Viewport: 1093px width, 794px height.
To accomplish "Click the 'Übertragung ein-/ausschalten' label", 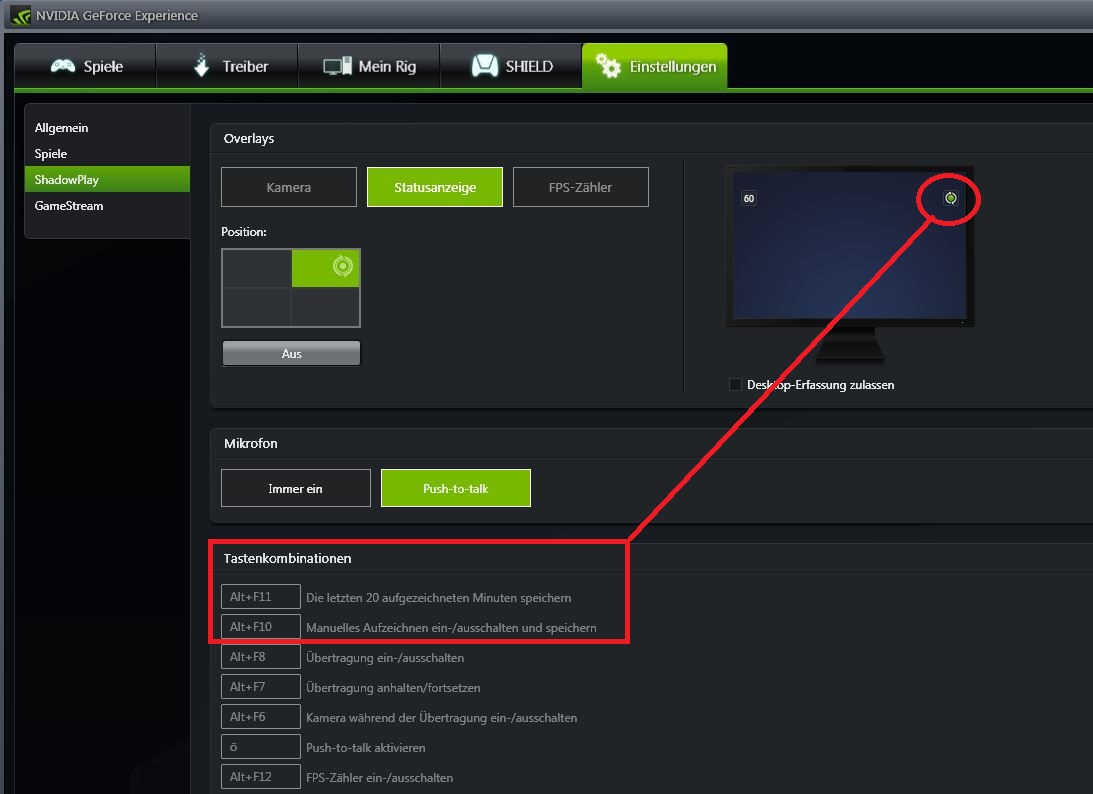I will coord(385,657).
